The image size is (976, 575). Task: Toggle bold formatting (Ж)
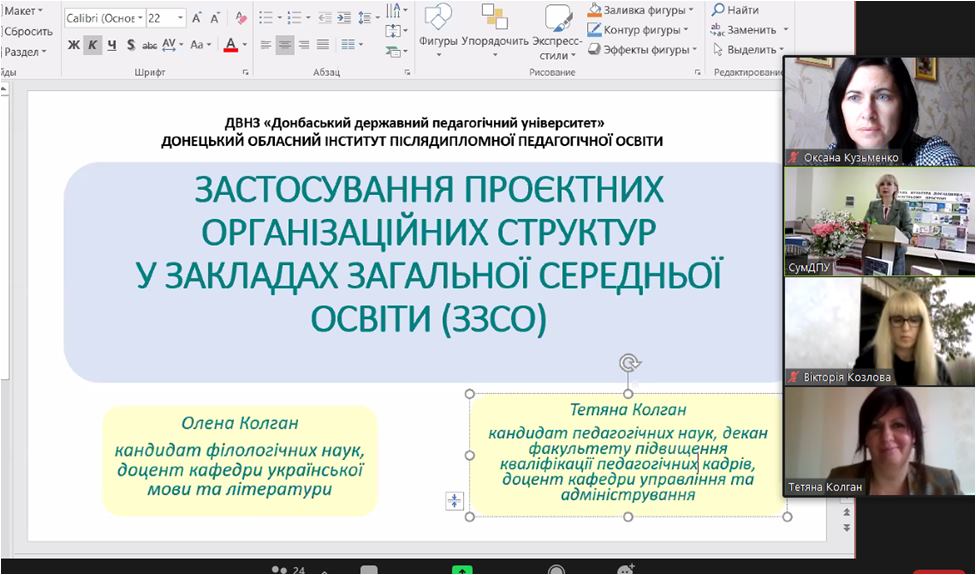pos(74,45)
